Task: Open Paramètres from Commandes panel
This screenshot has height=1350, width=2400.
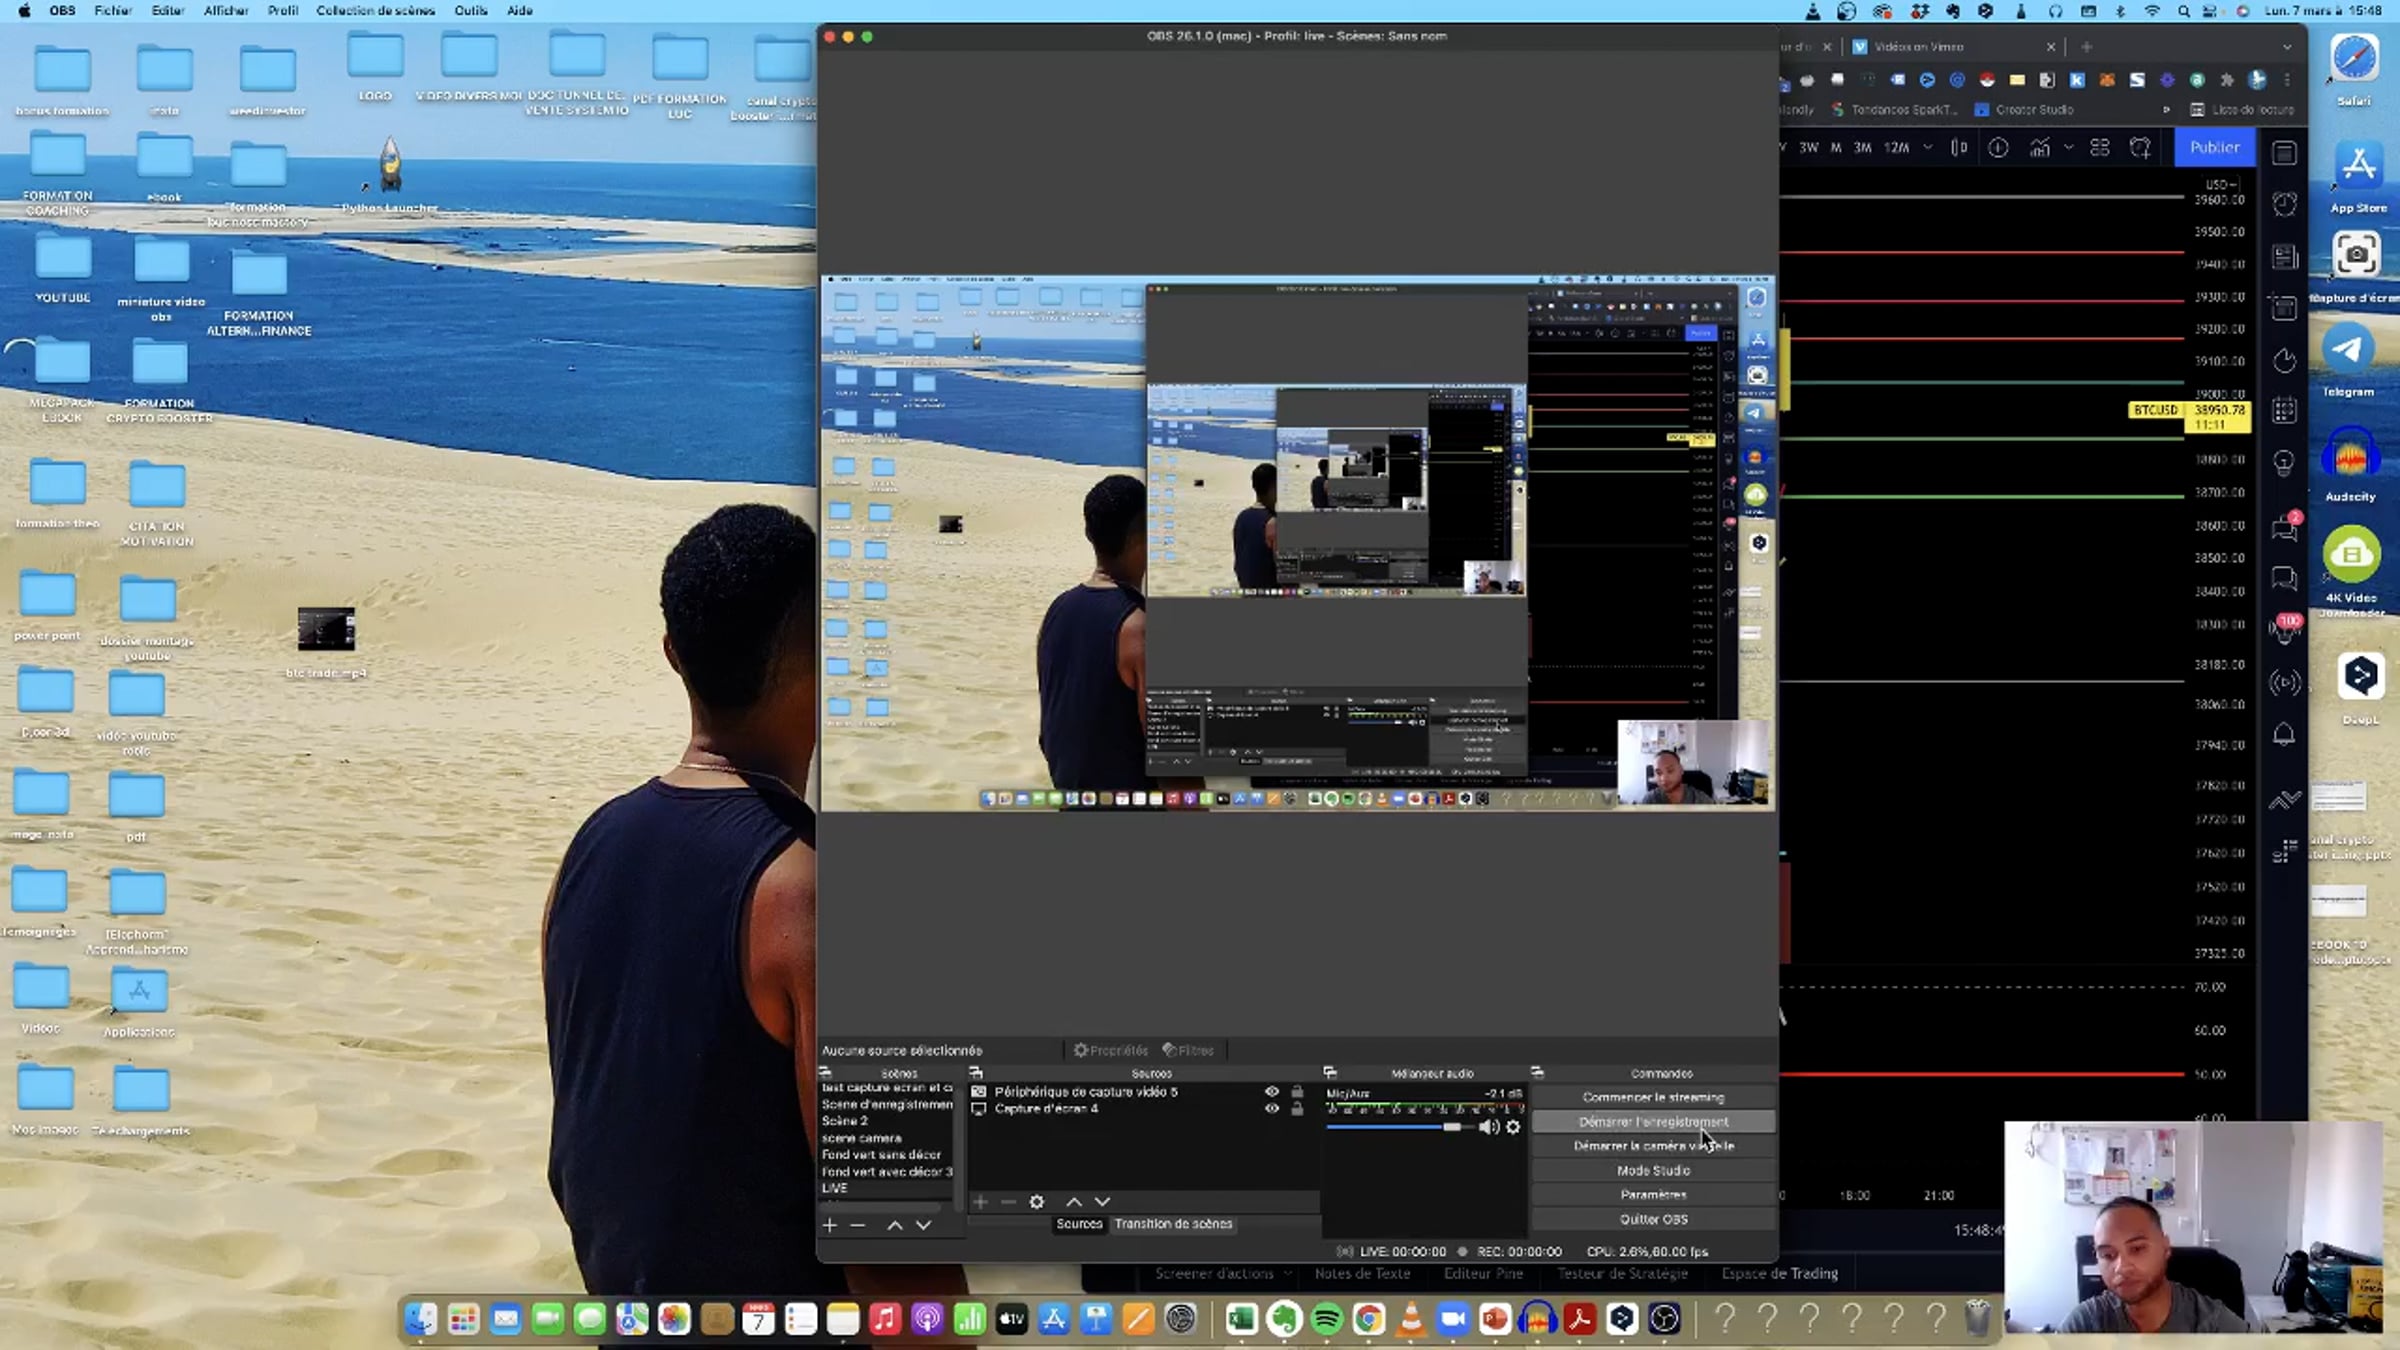Action: (1653, 1195)
